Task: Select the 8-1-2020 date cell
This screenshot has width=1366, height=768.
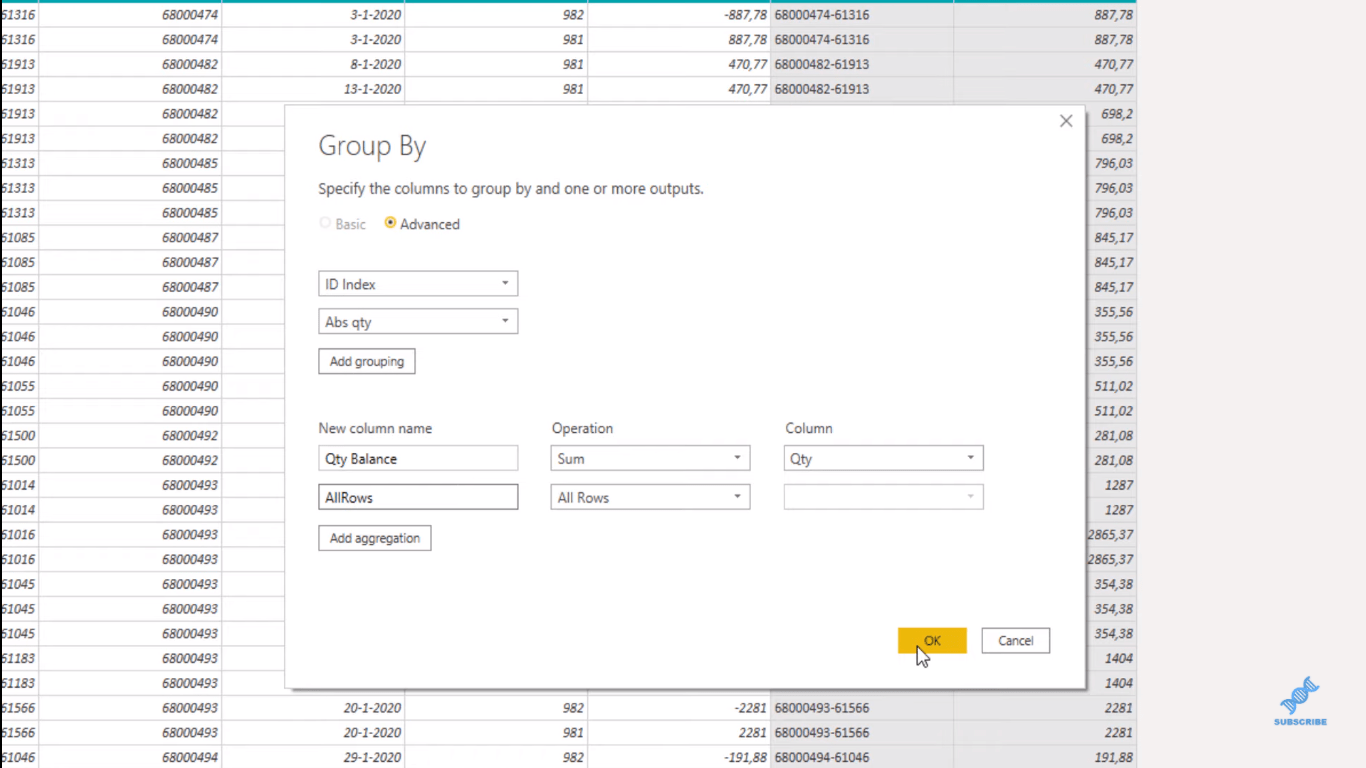Action: [x=313, y=64]
